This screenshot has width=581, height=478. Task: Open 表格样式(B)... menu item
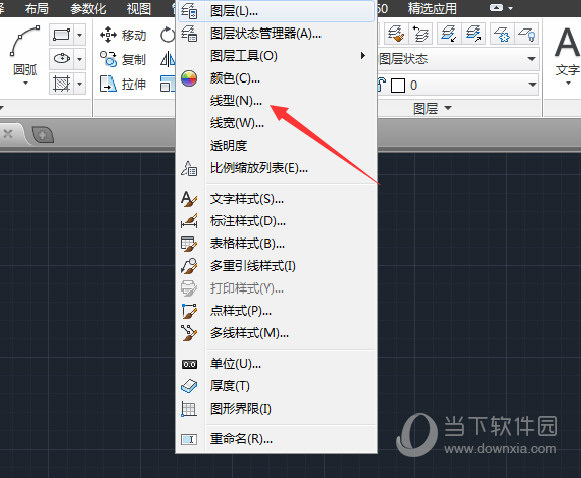point(276,244)
